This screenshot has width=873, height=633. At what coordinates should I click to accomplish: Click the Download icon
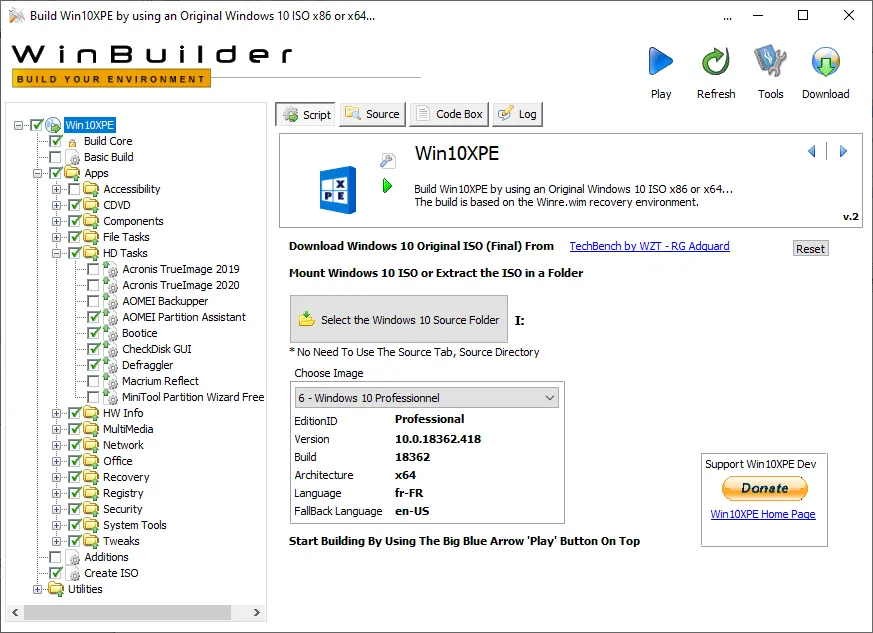pyautogui.click(x=825, y=61)
